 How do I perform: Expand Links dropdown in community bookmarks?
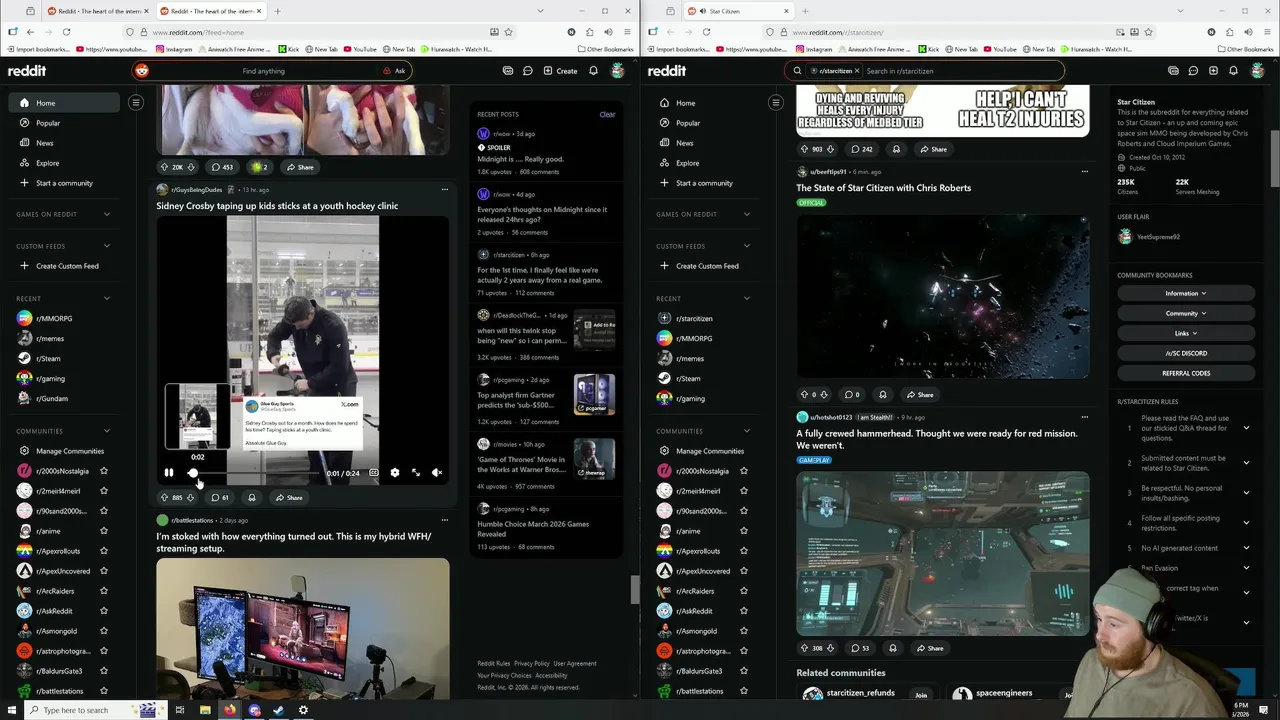pos(1186,333)
